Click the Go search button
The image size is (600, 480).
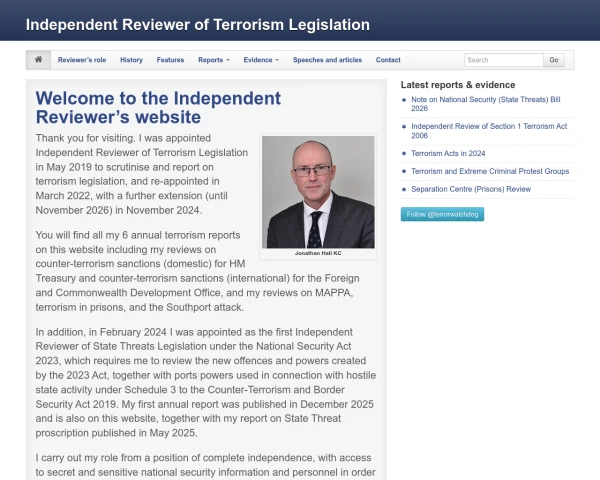coord(554,60)
